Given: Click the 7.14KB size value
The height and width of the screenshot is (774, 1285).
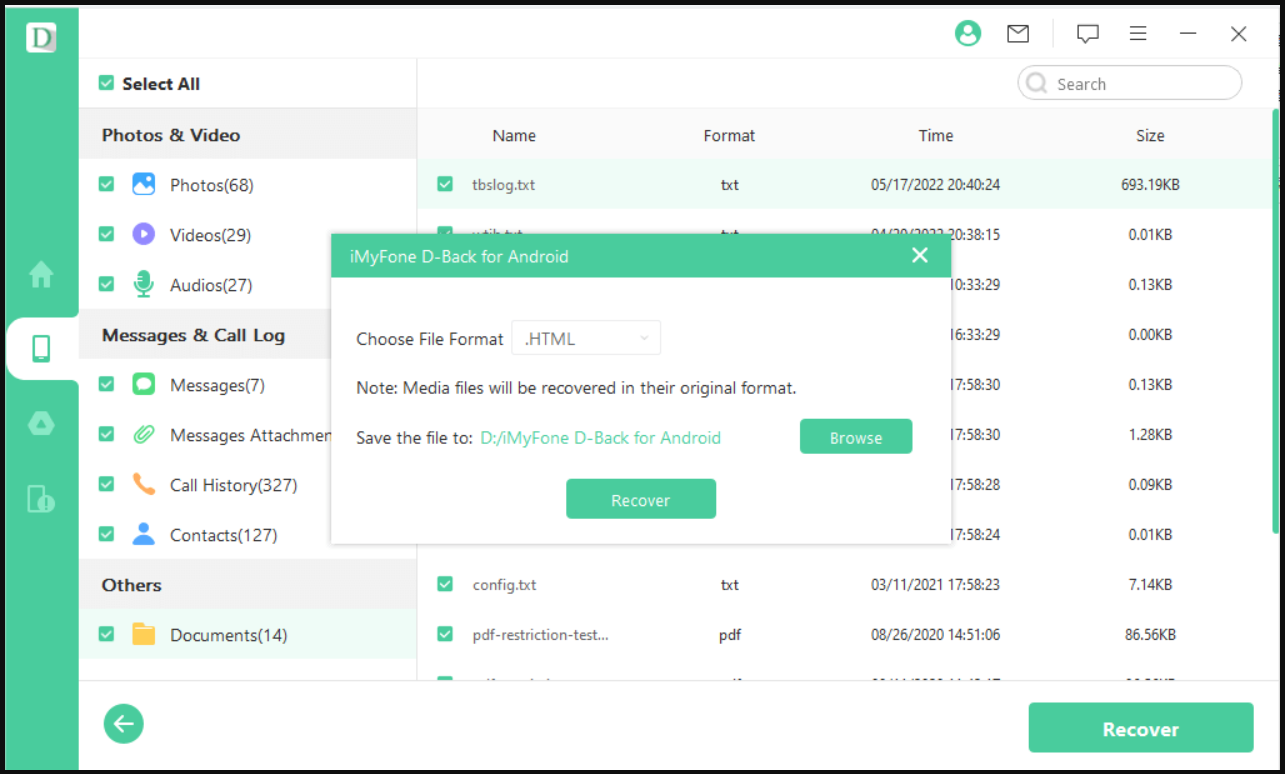Looking at the screenshot, I should click(x=1150, y=585).
